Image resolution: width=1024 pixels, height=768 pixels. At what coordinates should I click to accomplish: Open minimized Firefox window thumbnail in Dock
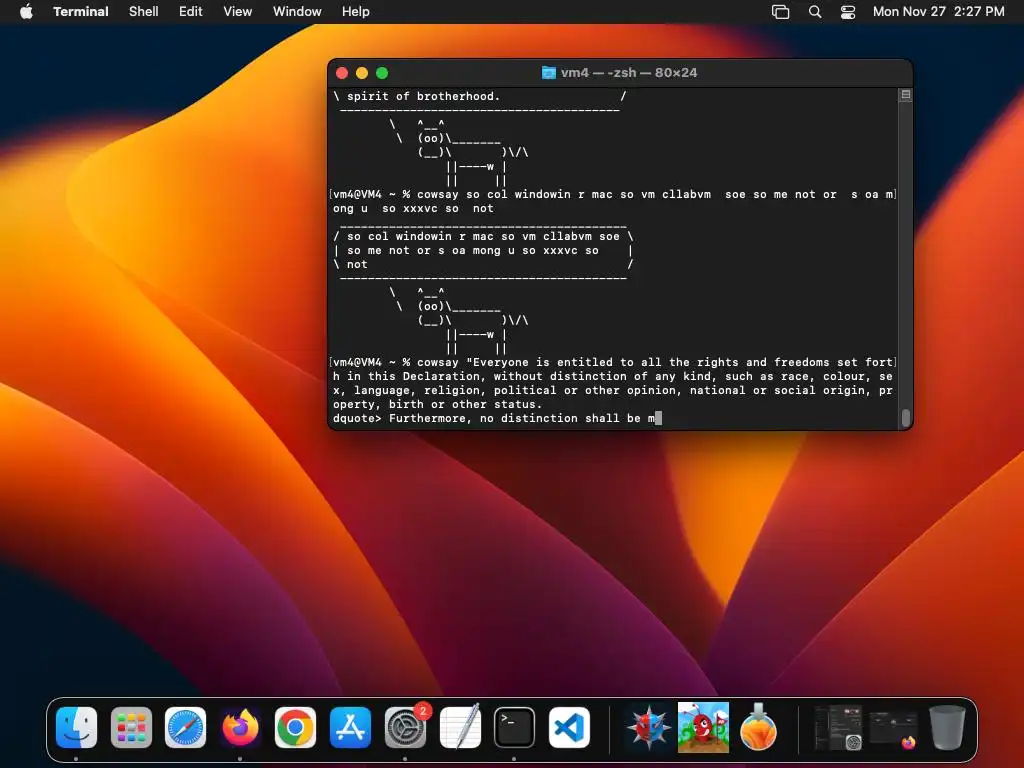click(x=893, y=728)
